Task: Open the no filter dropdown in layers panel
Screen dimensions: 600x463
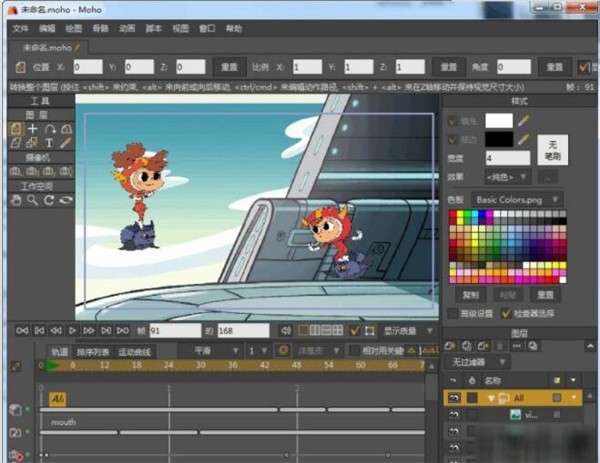Action: click(x=476, y=362)
